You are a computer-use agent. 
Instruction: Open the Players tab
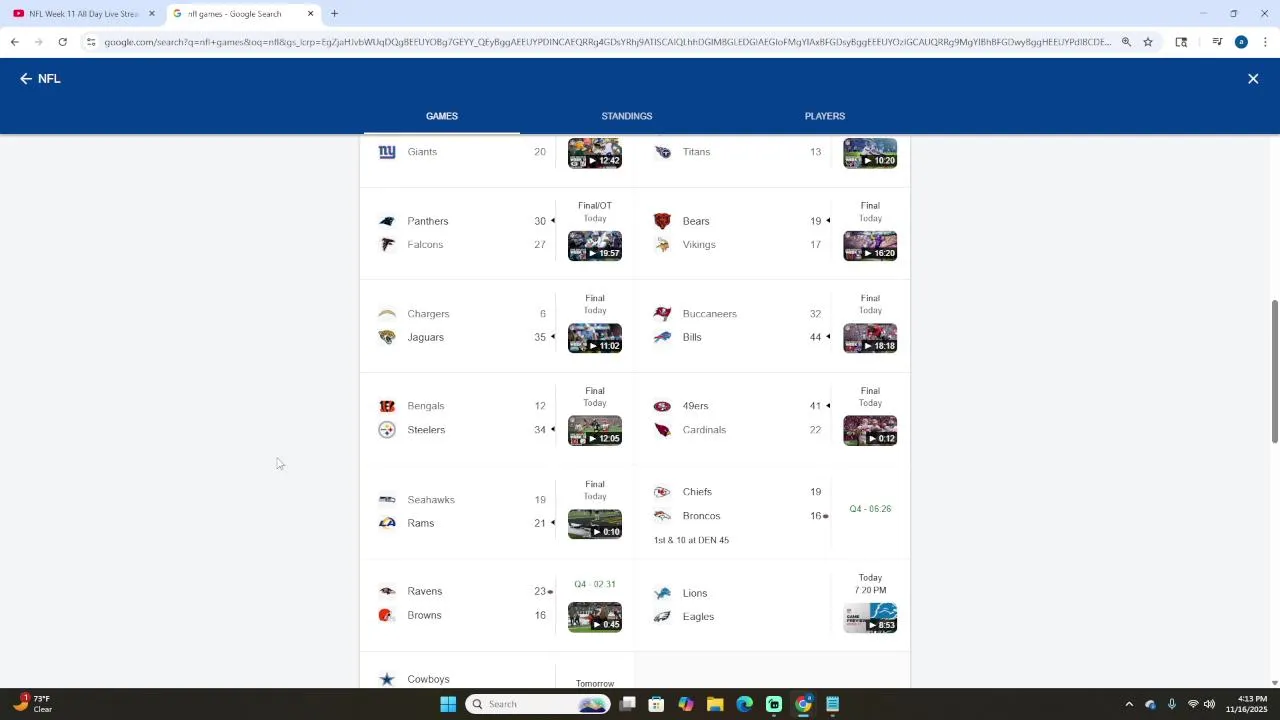tap(825, 116)
